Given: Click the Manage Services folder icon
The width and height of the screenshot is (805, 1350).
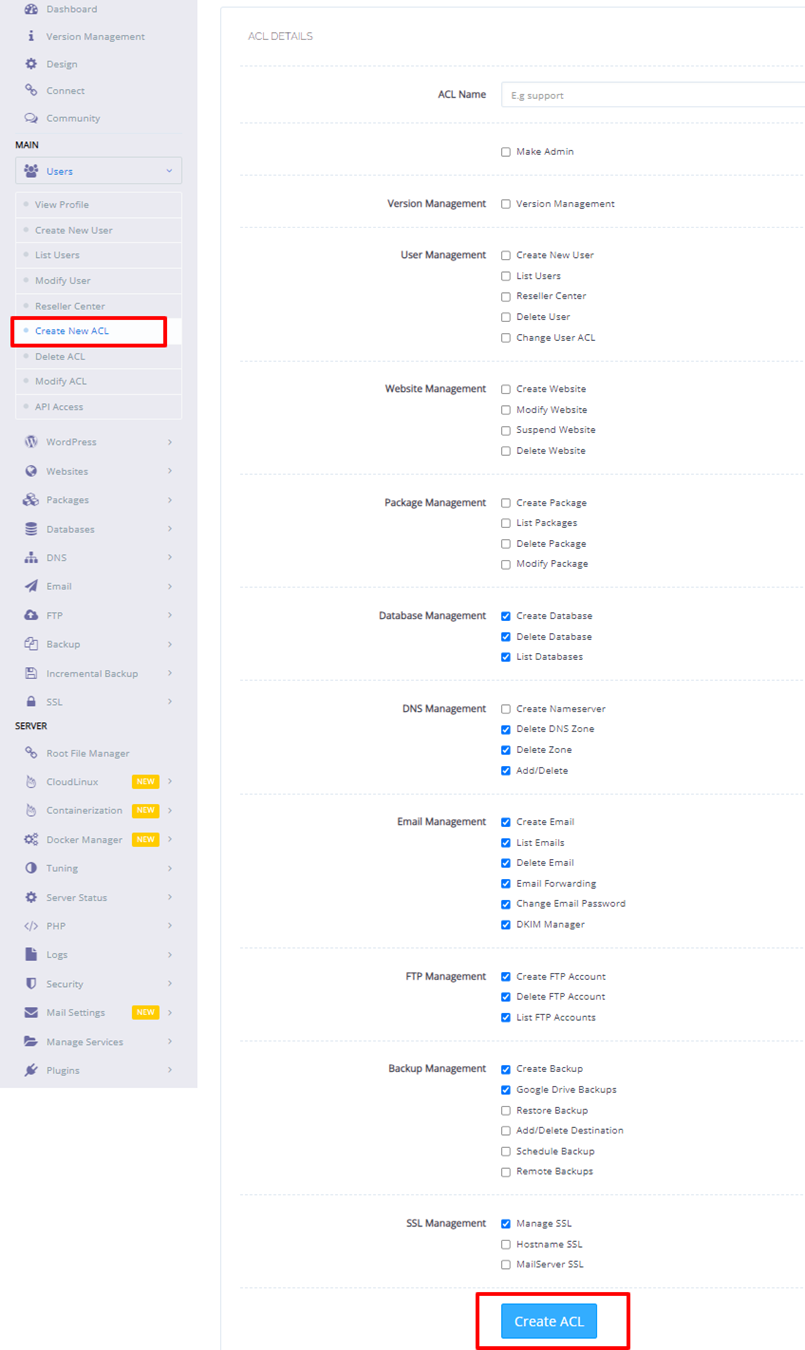Looking at the screenshot, I should click(x=31, y=1041).
